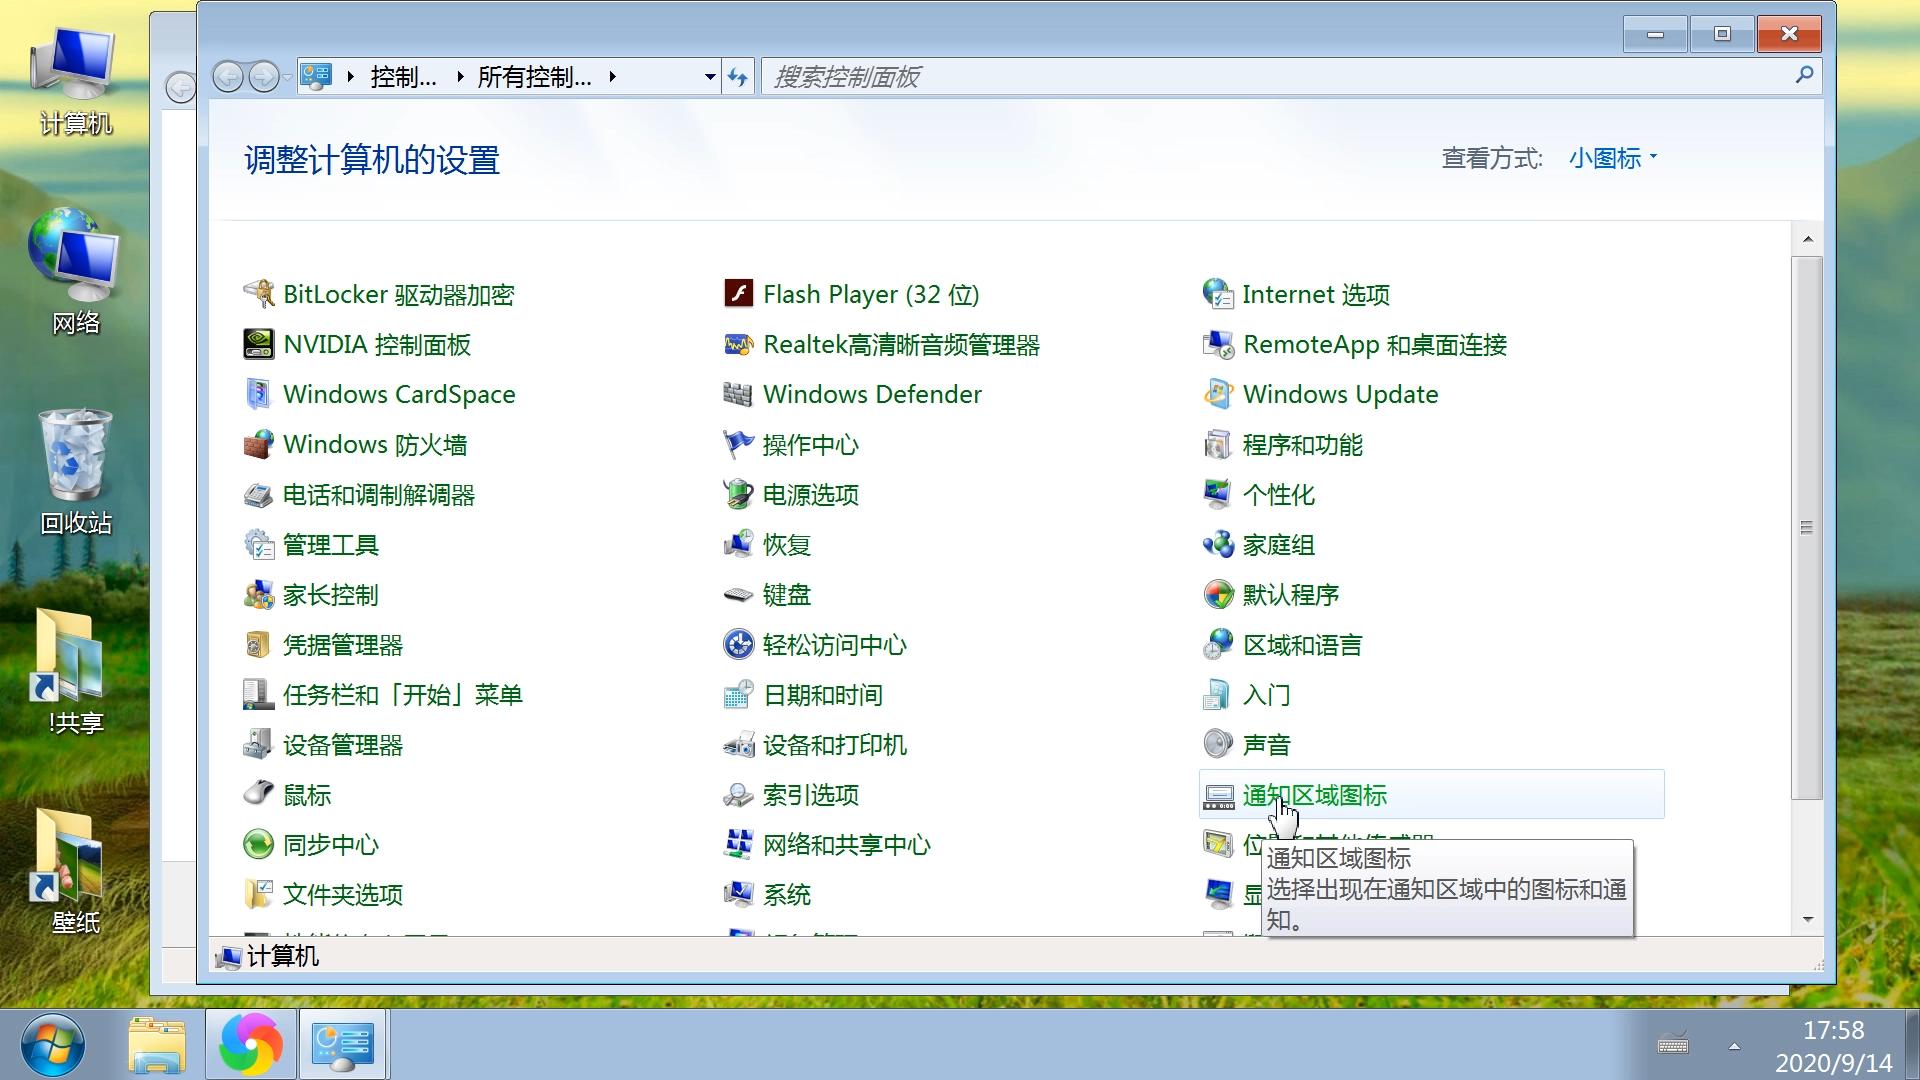Open Windows Update
The width and height of the screenshot is (1920, 1080).
(1340, 394)
